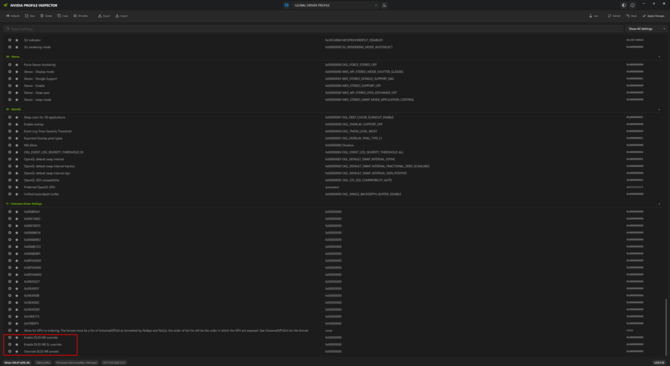Collapse the OpenGL settings section
670x366 pixels.
pyautogui.click(x=659, y=109)
